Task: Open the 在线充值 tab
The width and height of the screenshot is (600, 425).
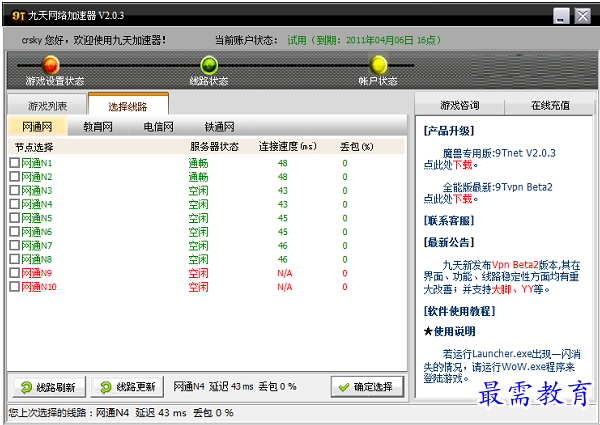Action: coord(550,104)
